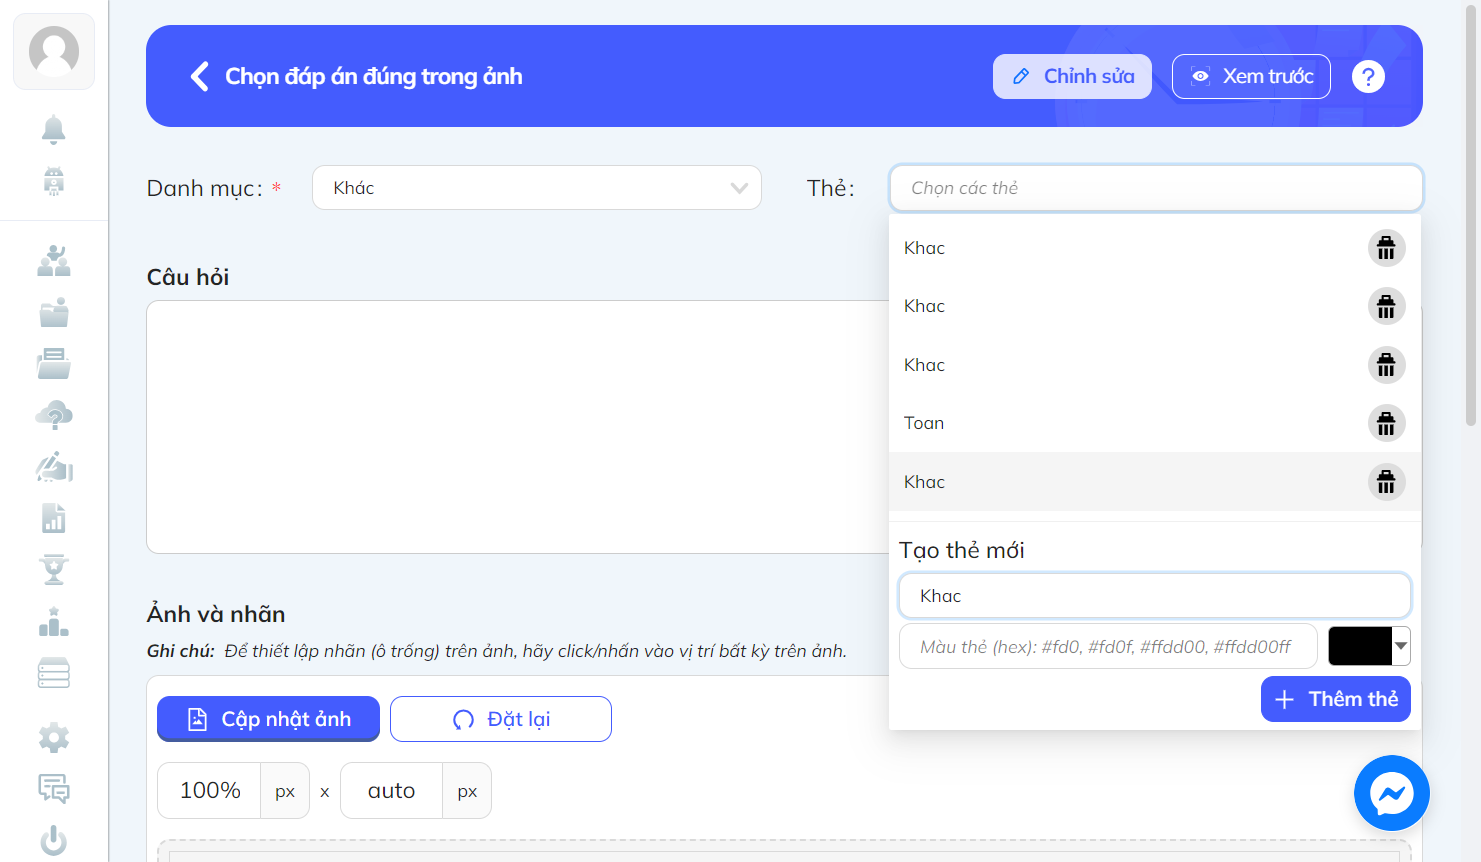Click the power logout icon
1481x862 pixels.
coord(54,841)
